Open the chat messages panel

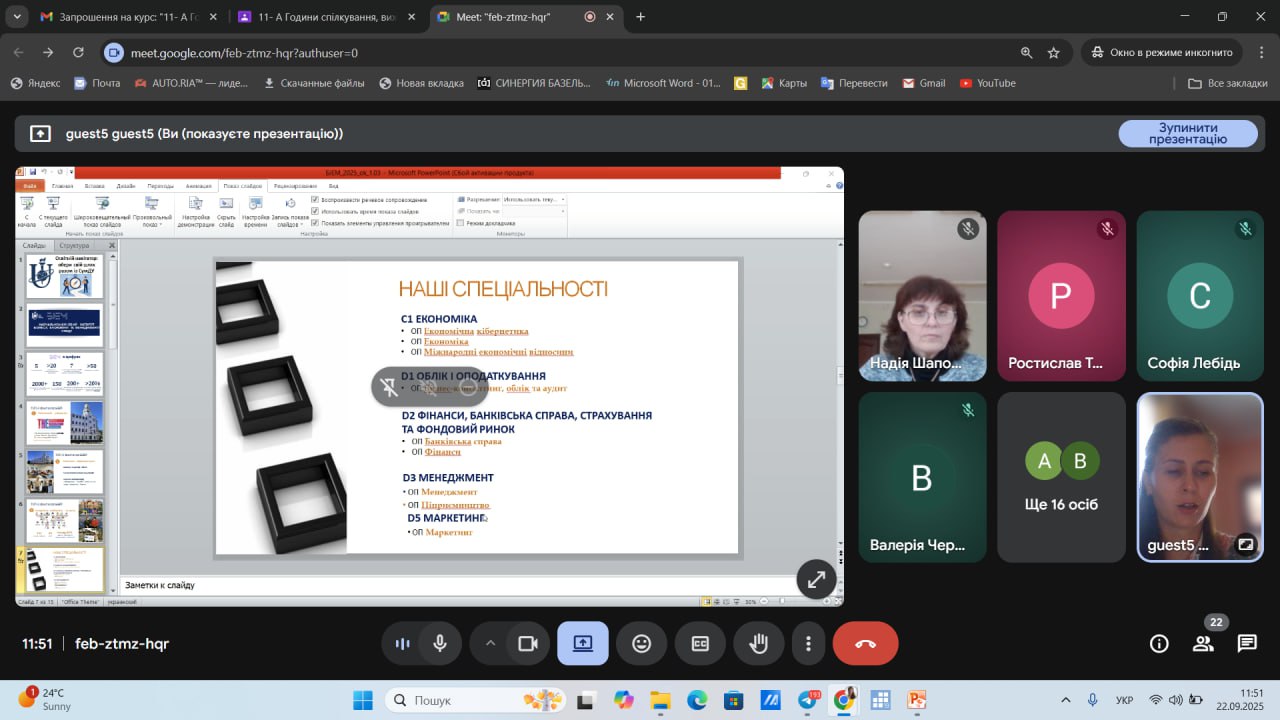(1247, 644)
